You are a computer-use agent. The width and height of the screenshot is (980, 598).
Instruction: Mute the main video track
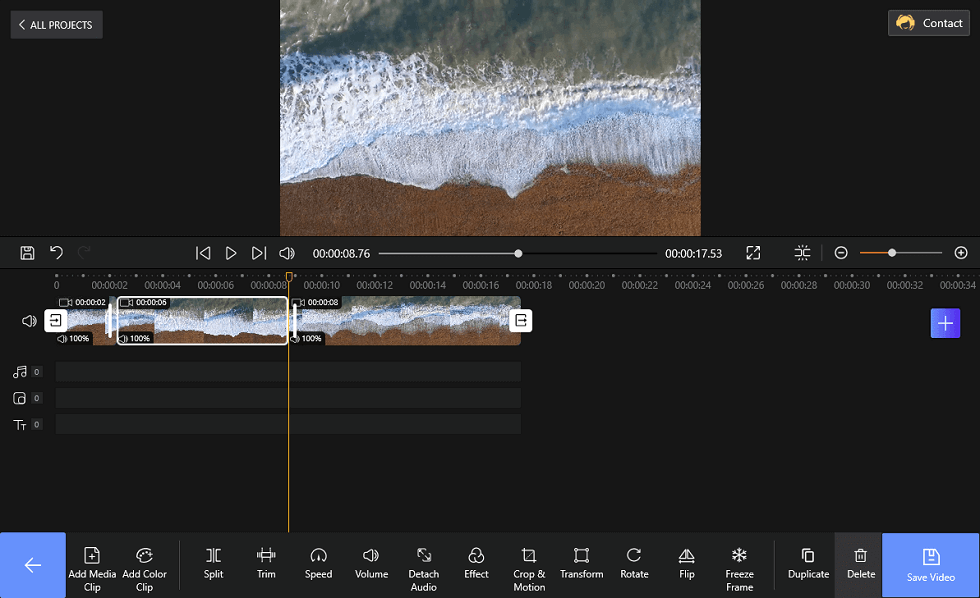29,321
